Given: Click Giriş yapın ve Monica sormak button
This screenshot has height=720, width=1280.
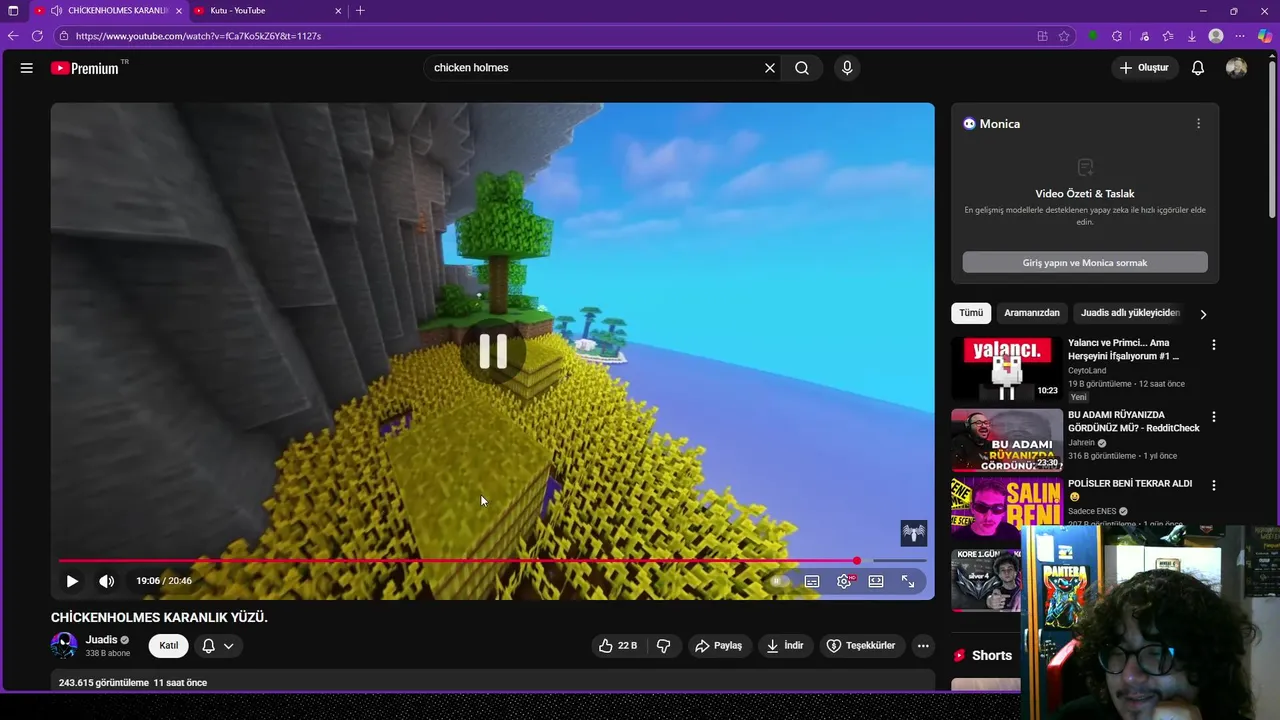Looking at the screenshot, I should pos(1085,263).
